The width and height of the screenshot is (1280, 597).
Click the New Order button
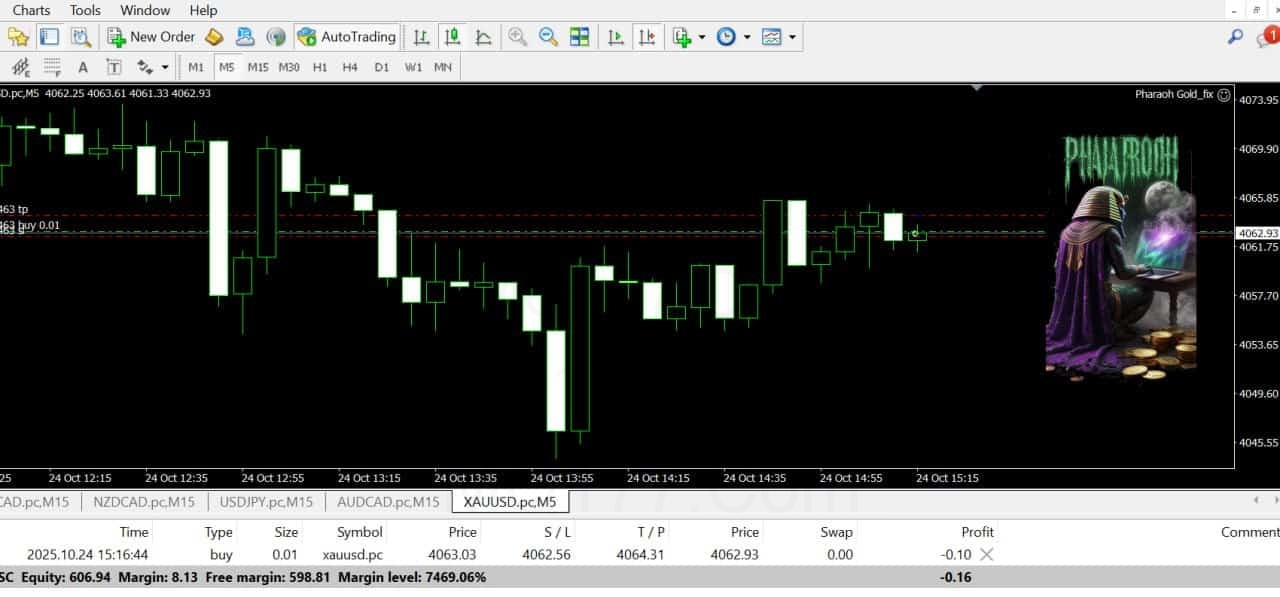pyautogui.click(x=152, y=37)
